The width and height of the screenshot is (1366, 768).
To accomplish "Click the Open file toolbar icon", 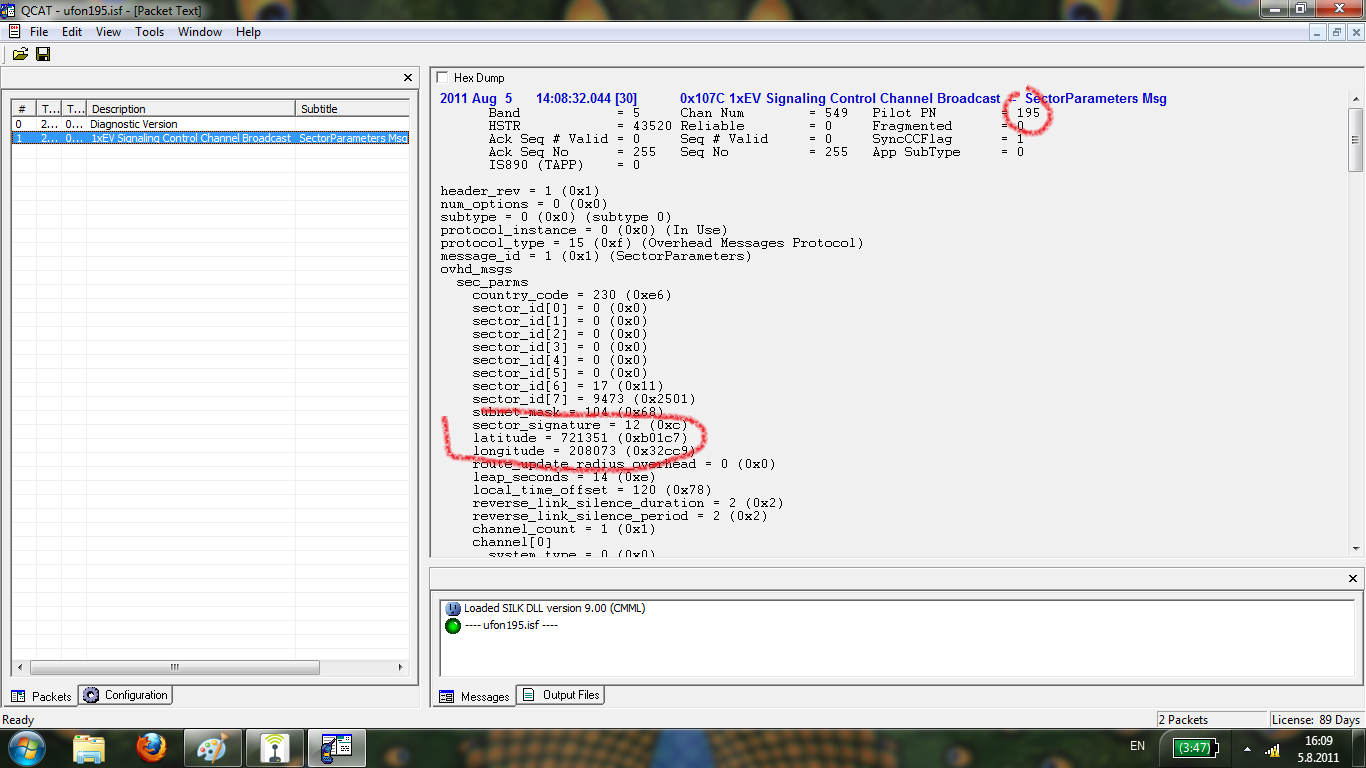I will [x=20, y=54].
